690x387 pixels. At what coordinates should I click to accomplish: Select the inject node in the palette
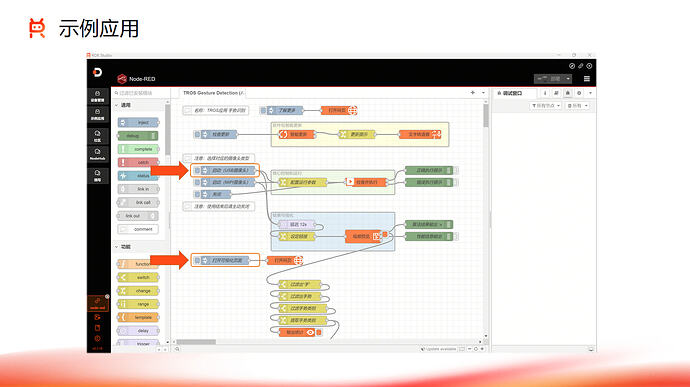pyautogui.click(x=138, y=122)
